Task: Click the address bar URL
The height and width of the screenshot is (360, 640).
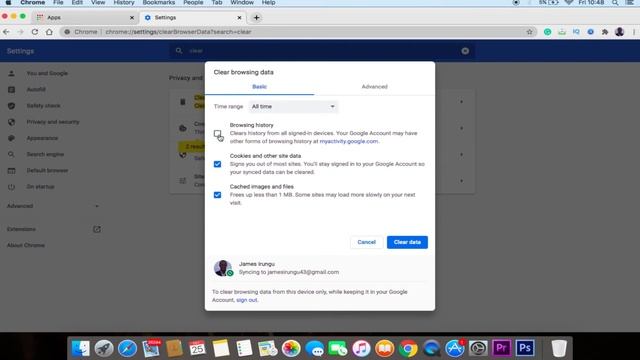Action: pos(178,32)
